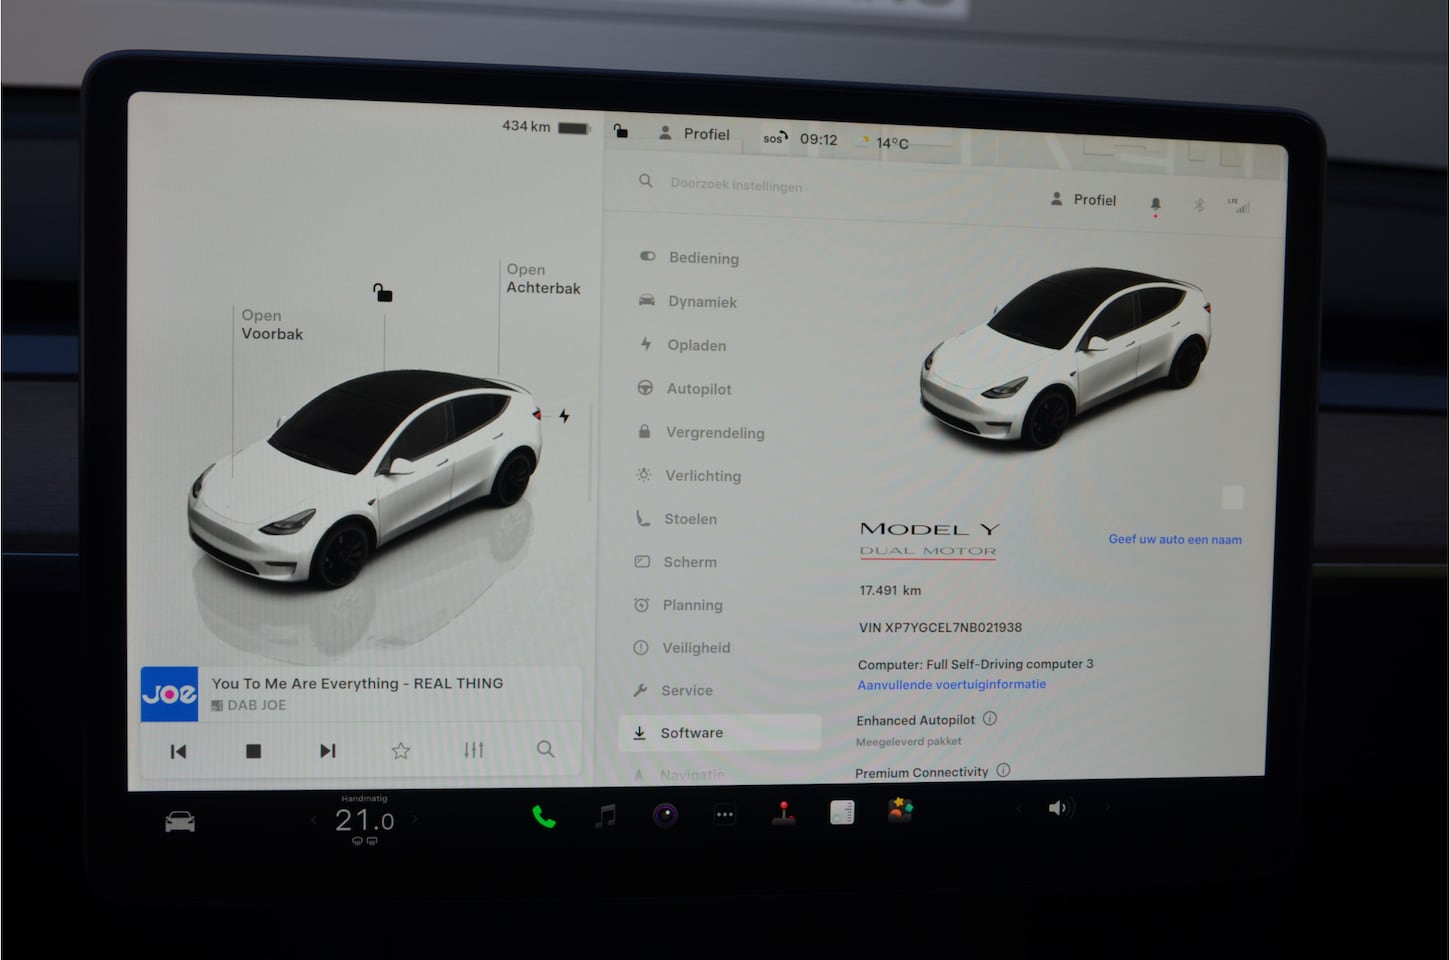Screen dimensions: 1450x960
Task: Increase temperature with right arrow
Action: point(415,819)
